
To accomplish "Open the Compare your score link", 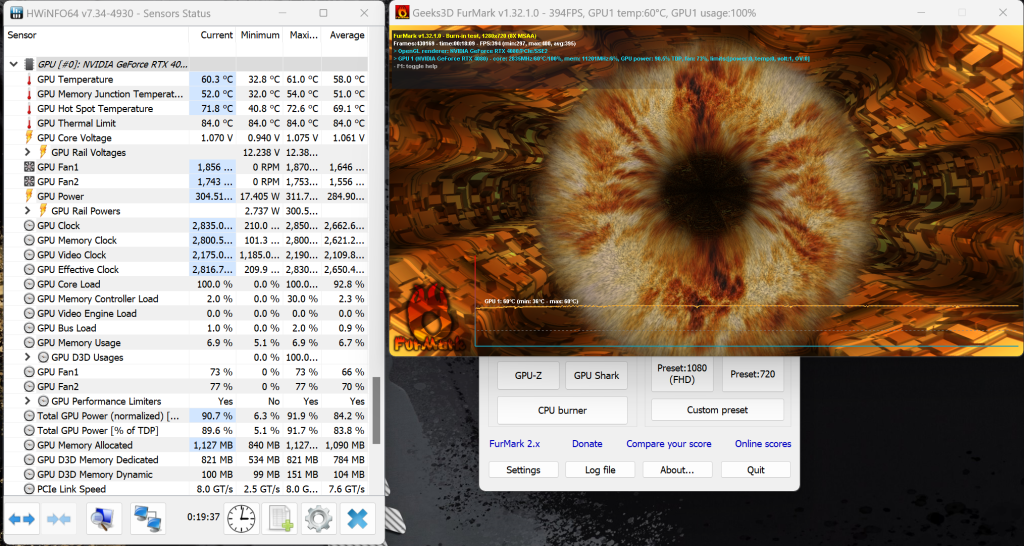I will click(x=667, y=444).
